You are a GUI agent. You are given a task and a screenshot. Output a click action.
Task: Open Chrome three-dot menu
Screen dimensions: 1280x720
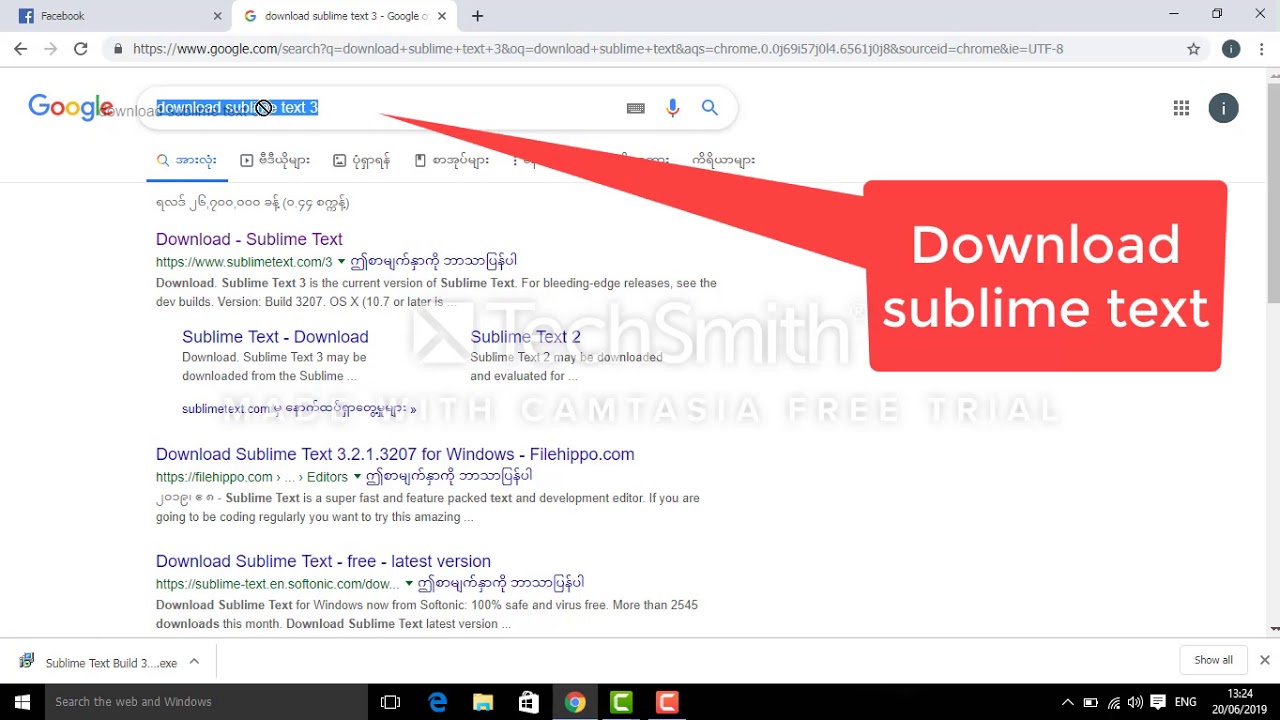point(1261,49)
